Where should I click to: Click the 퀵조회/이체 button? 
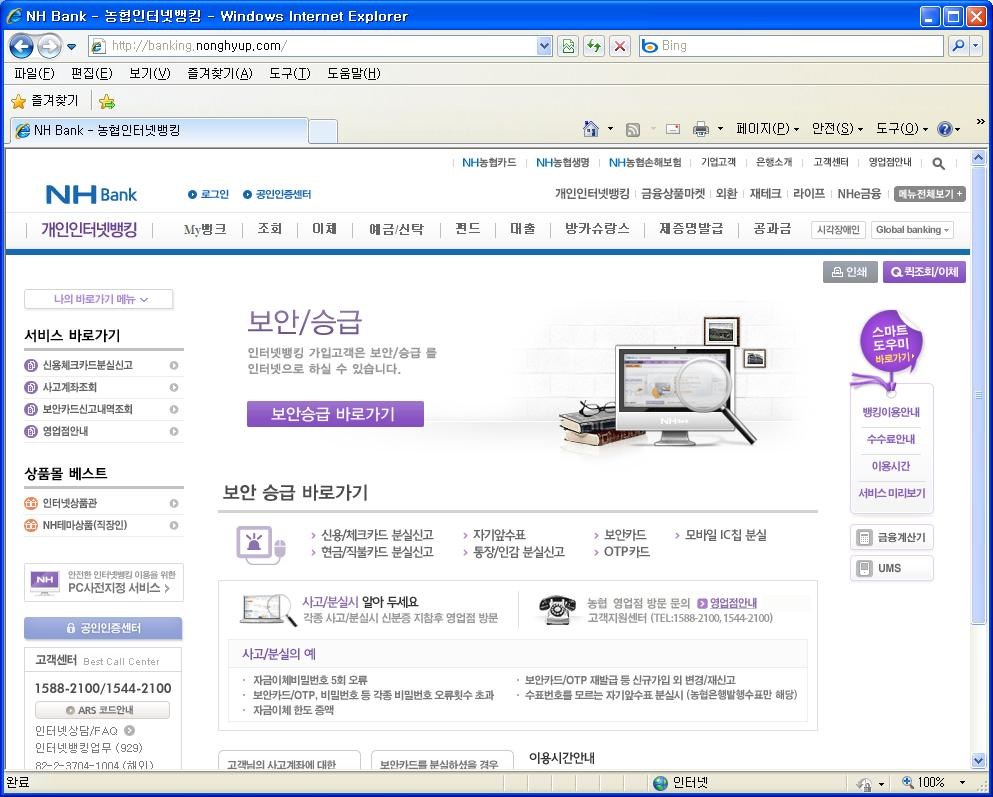[x=924, y=272]
